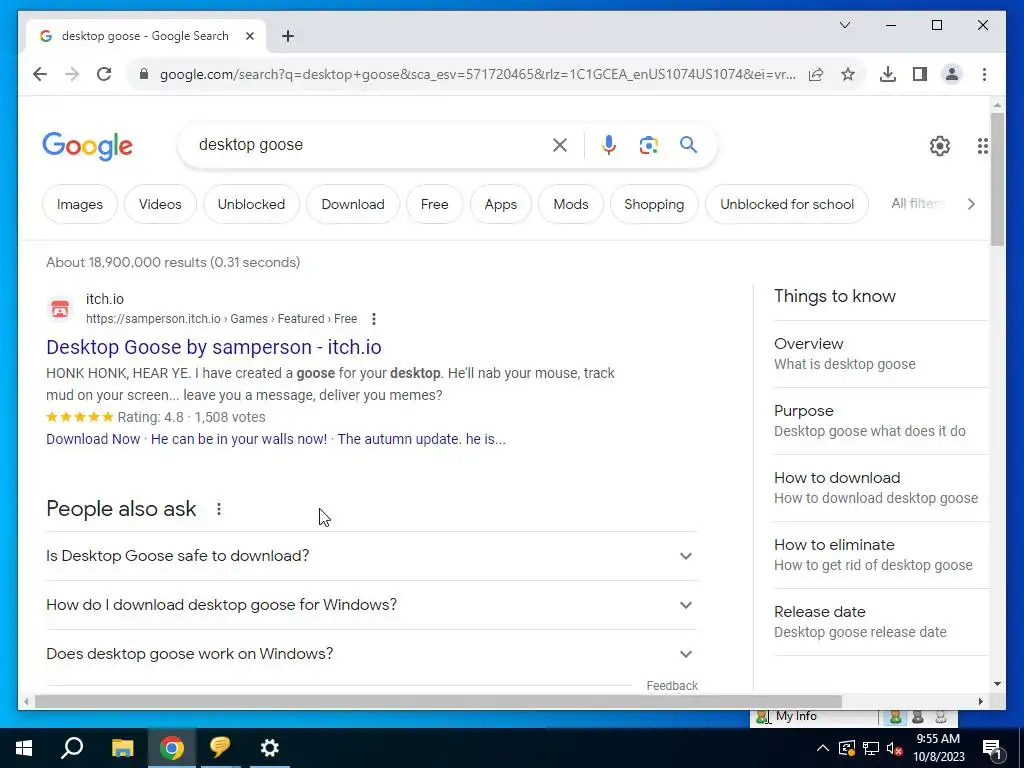The image size is (1024, 768).
Task: Select the Free filter chip
Action: (434, 204)
